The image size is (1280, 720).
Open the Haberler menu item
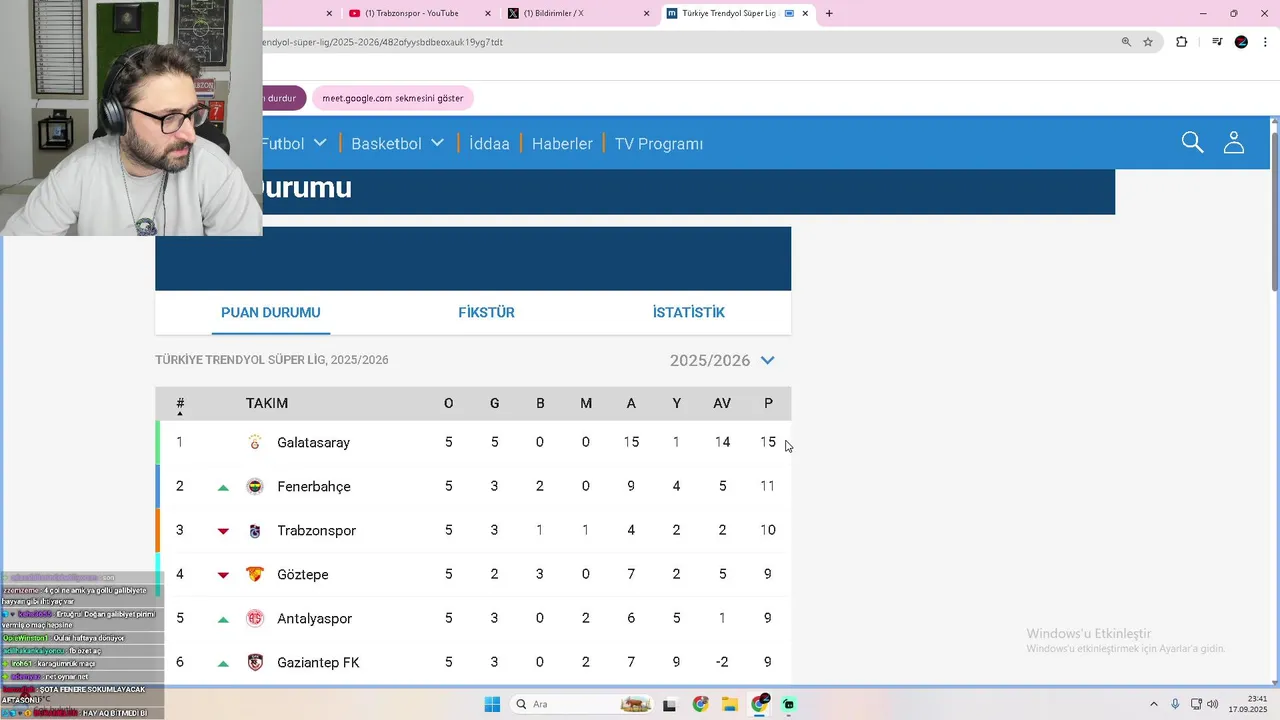click(x=562, y=143)
